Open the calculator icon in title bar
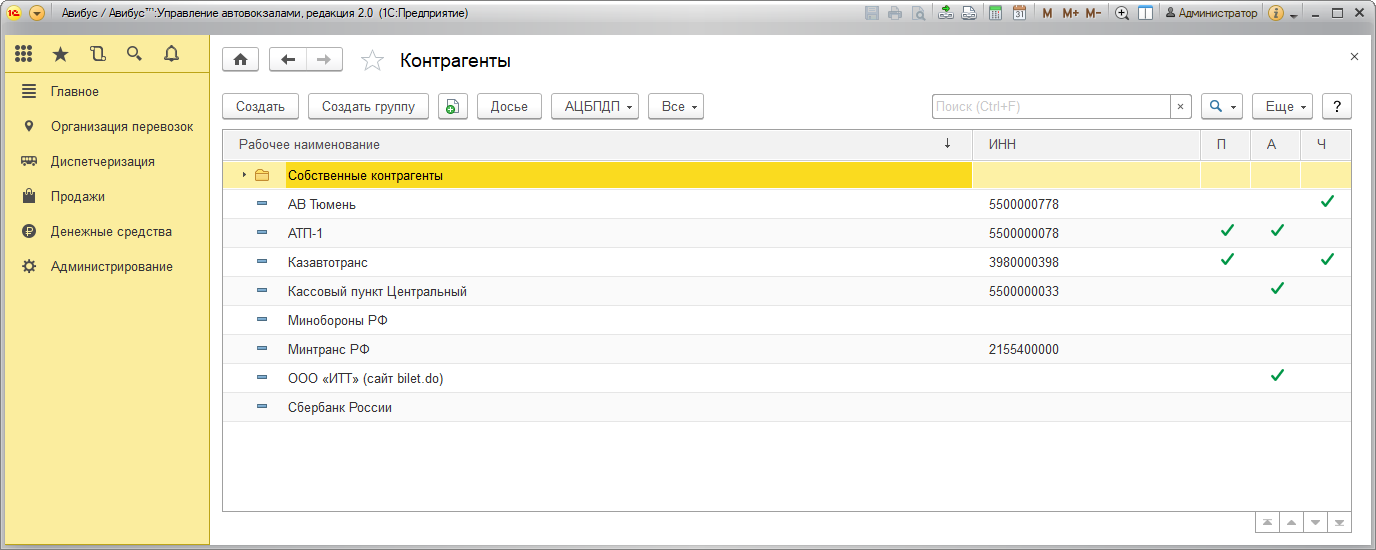 [x=995, y=13]
